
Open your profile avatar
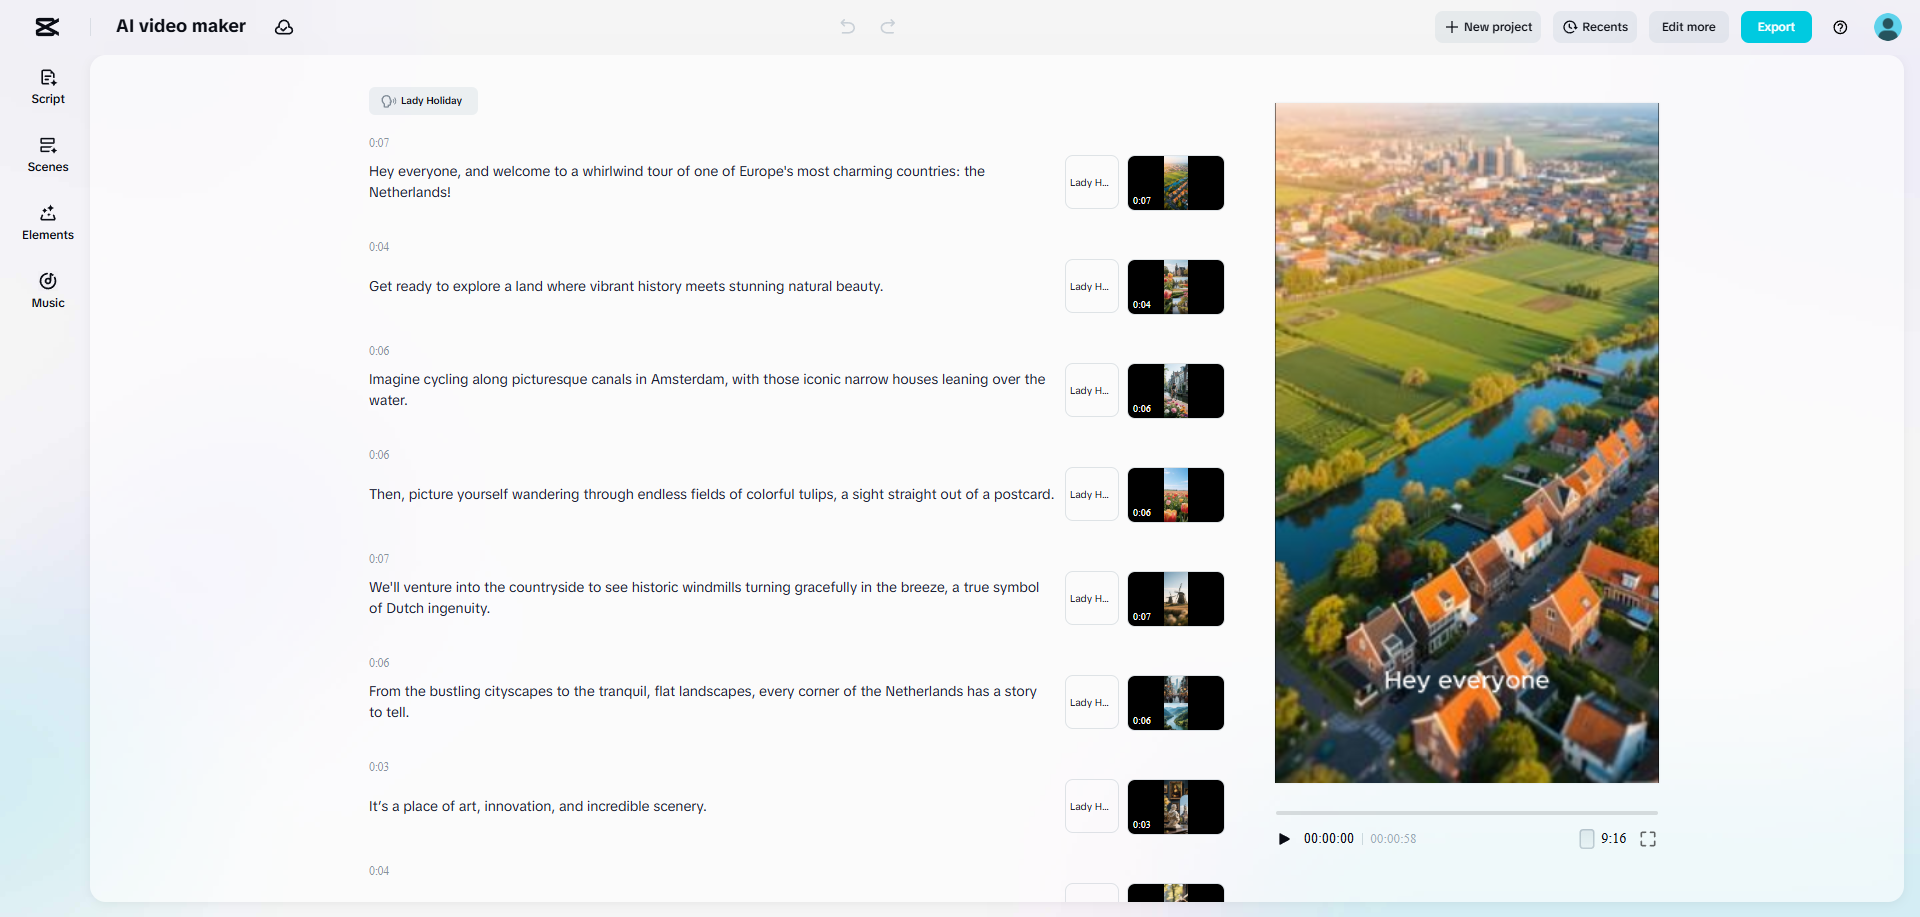[x=1888, y=27]
